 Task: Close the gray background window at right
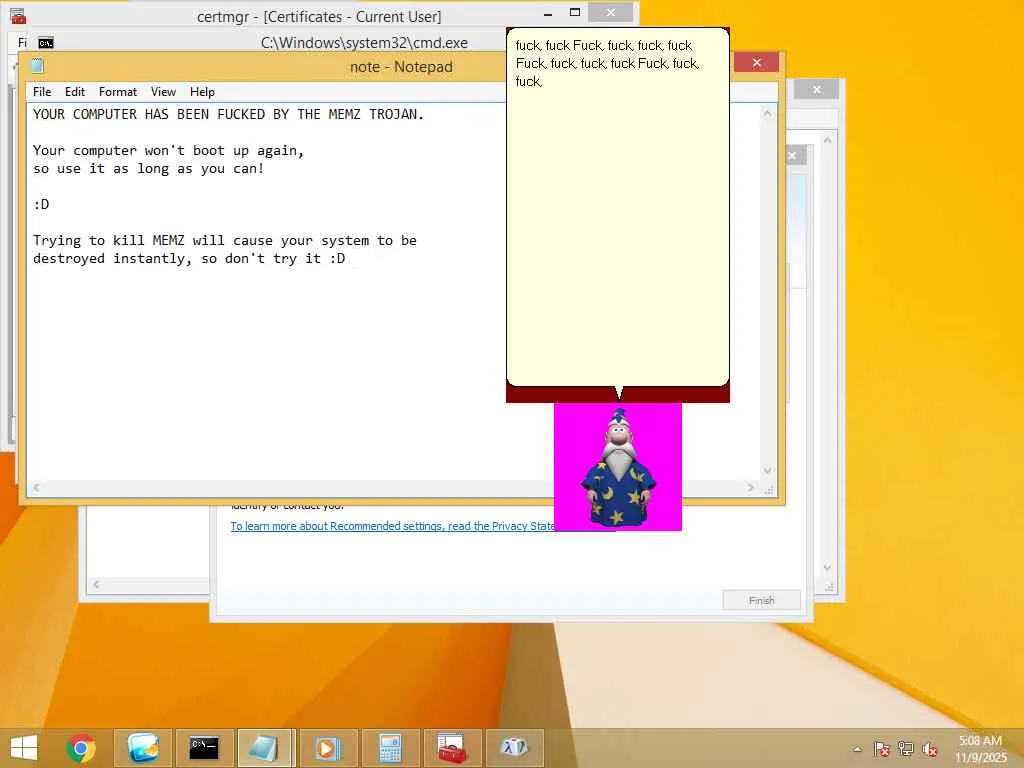click(x=816, y=89)
